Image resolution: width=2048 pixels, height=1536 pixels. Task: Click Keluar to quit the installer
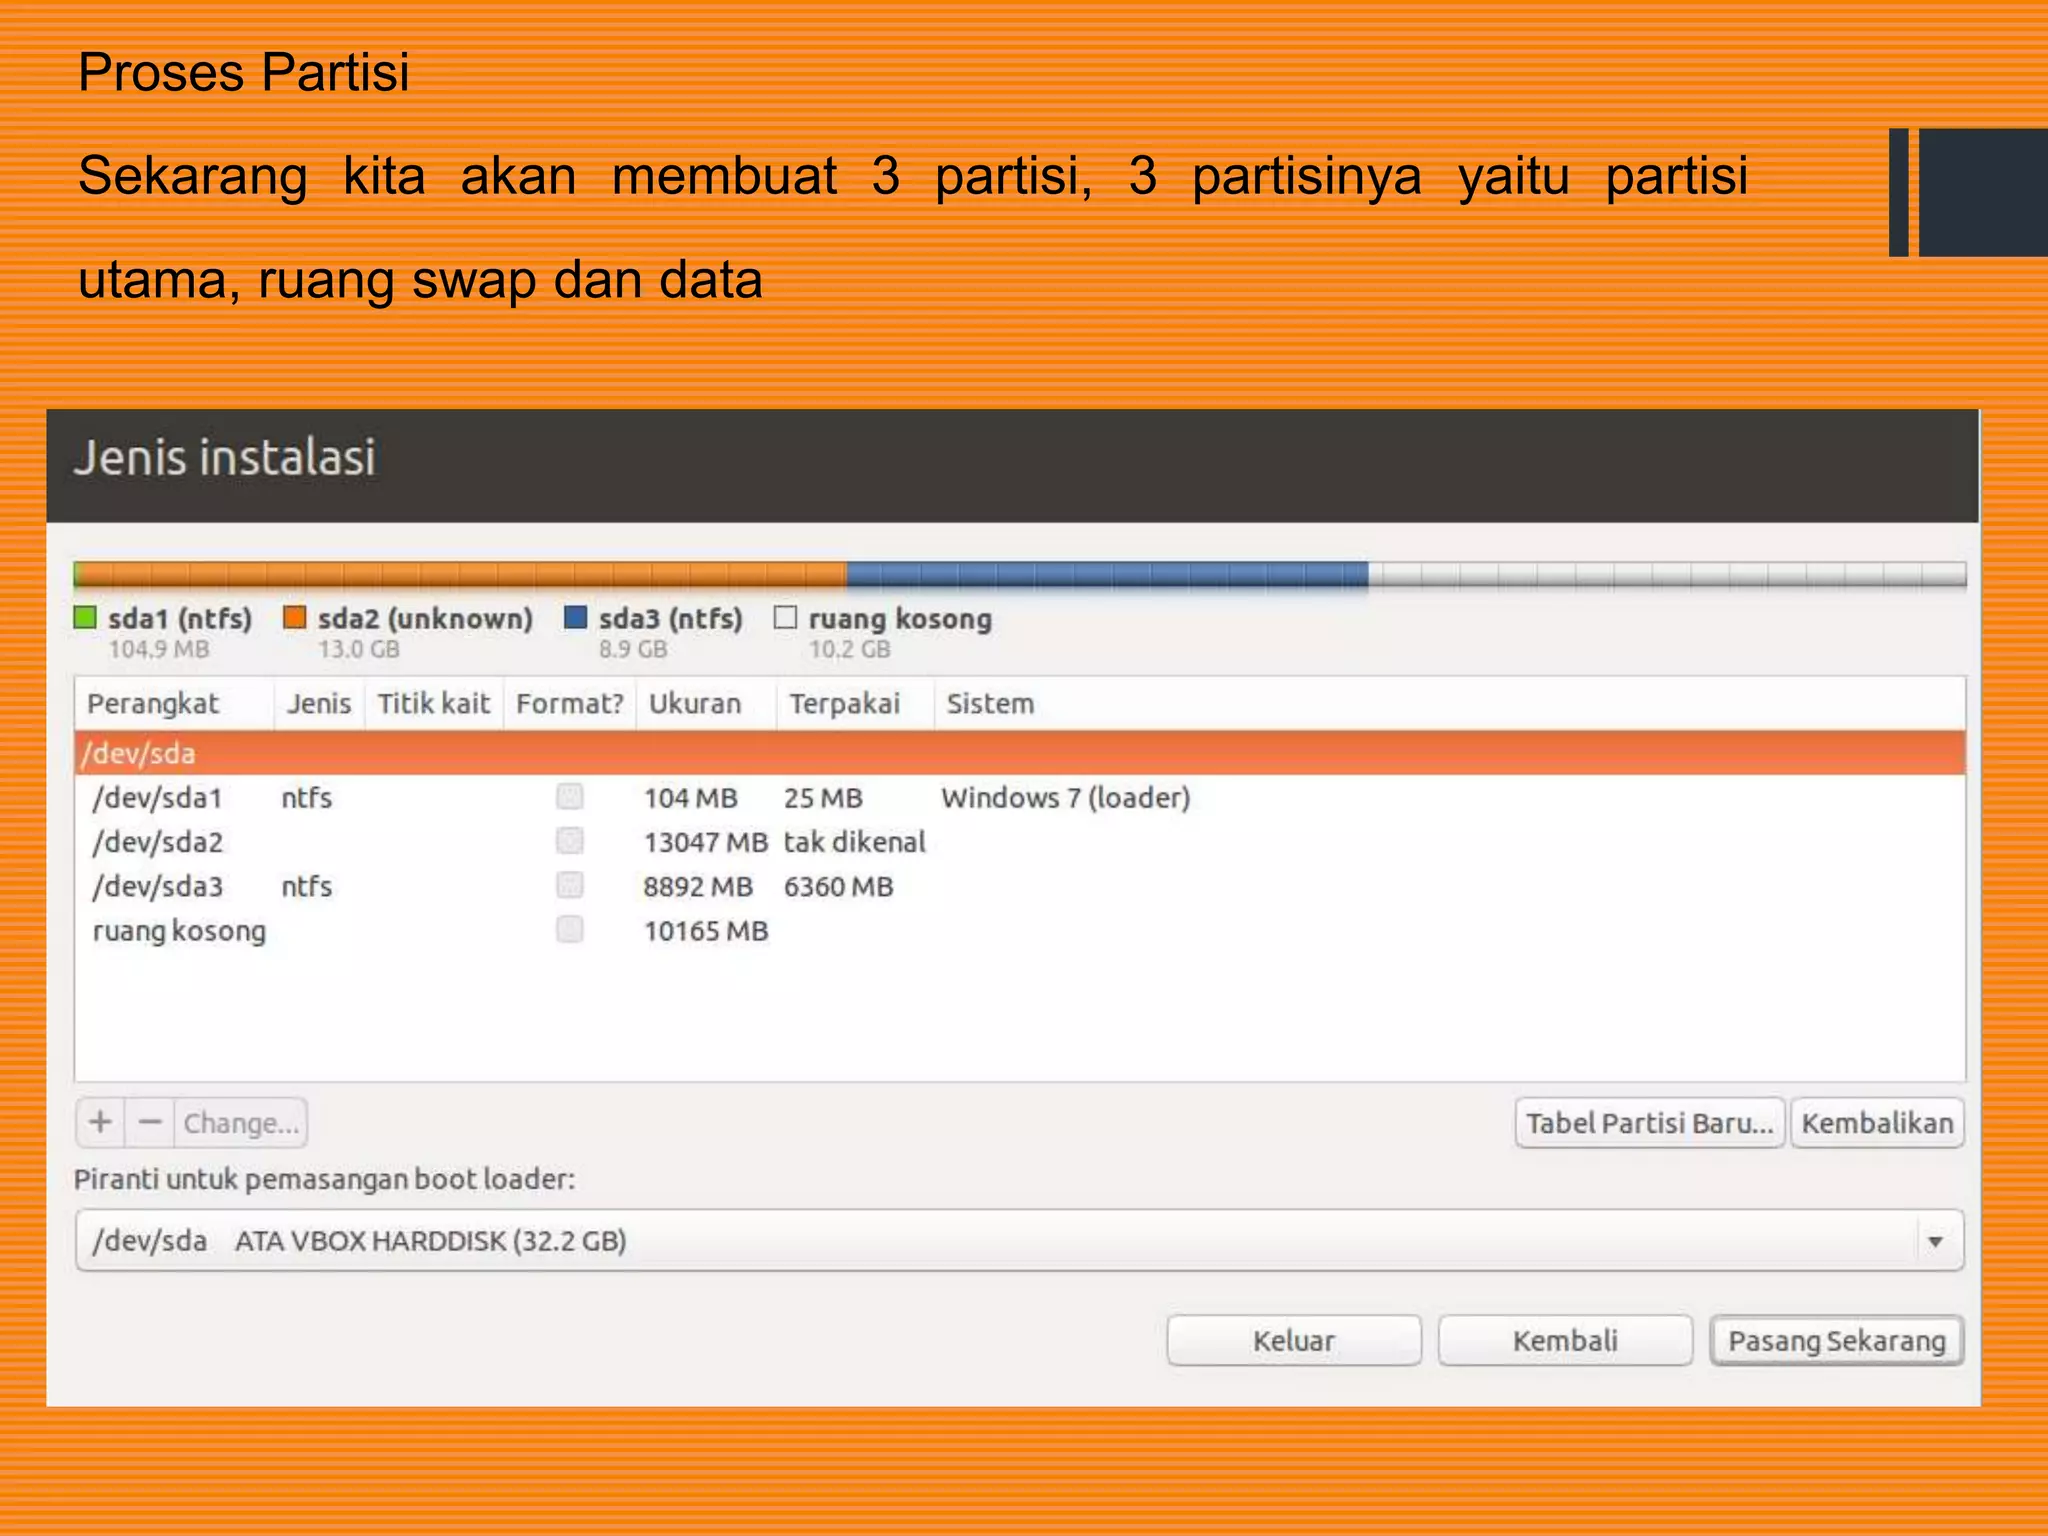1294,1340
